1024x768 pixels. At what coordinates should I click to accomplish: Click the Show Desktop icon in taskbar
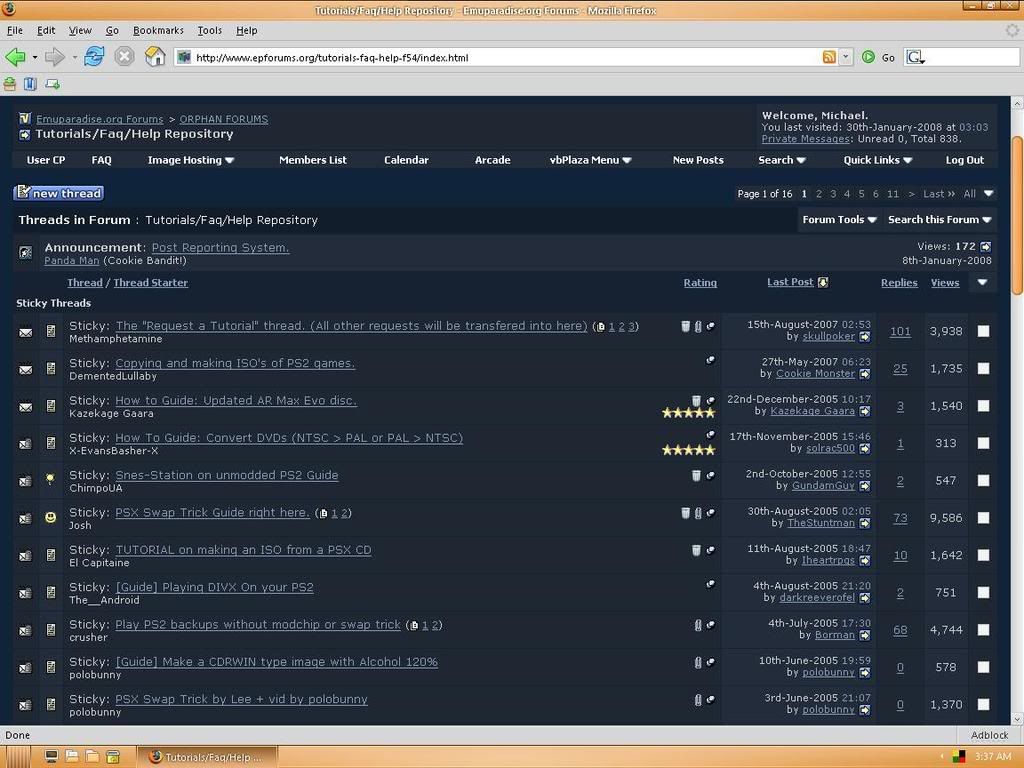[50, 757]
